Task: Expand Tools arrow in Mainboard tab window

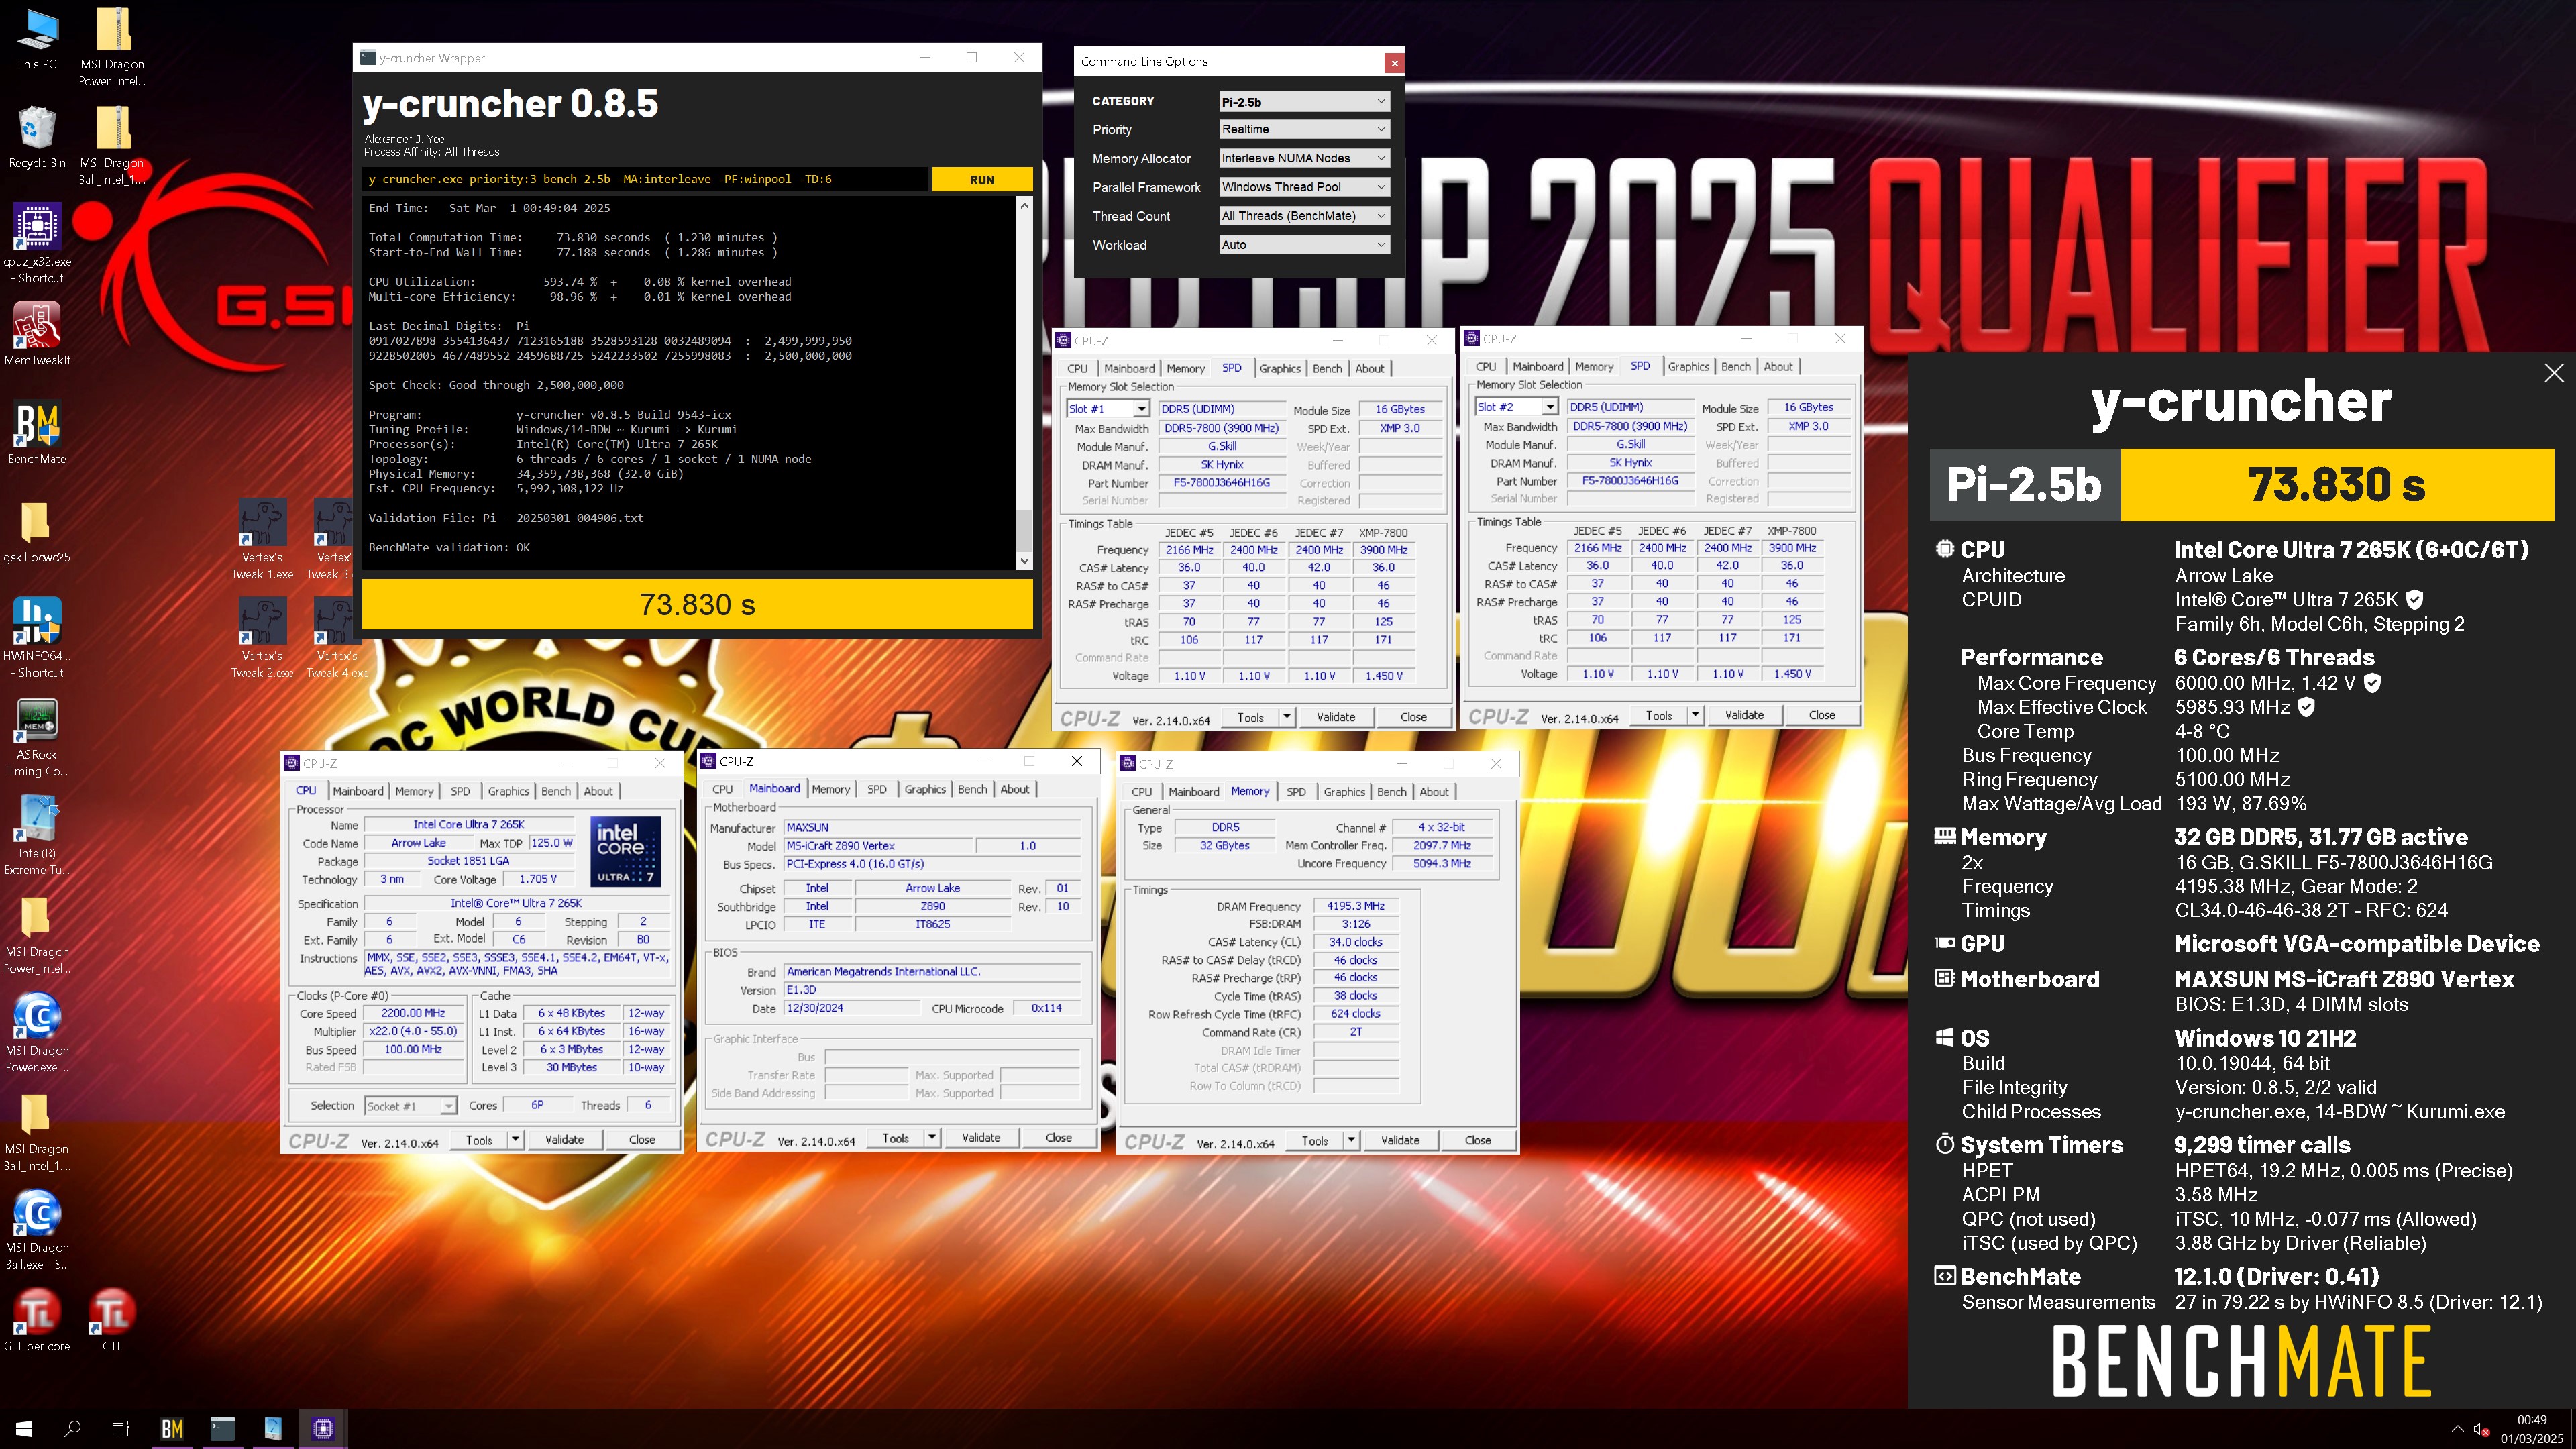Action: click(932, 1137)
